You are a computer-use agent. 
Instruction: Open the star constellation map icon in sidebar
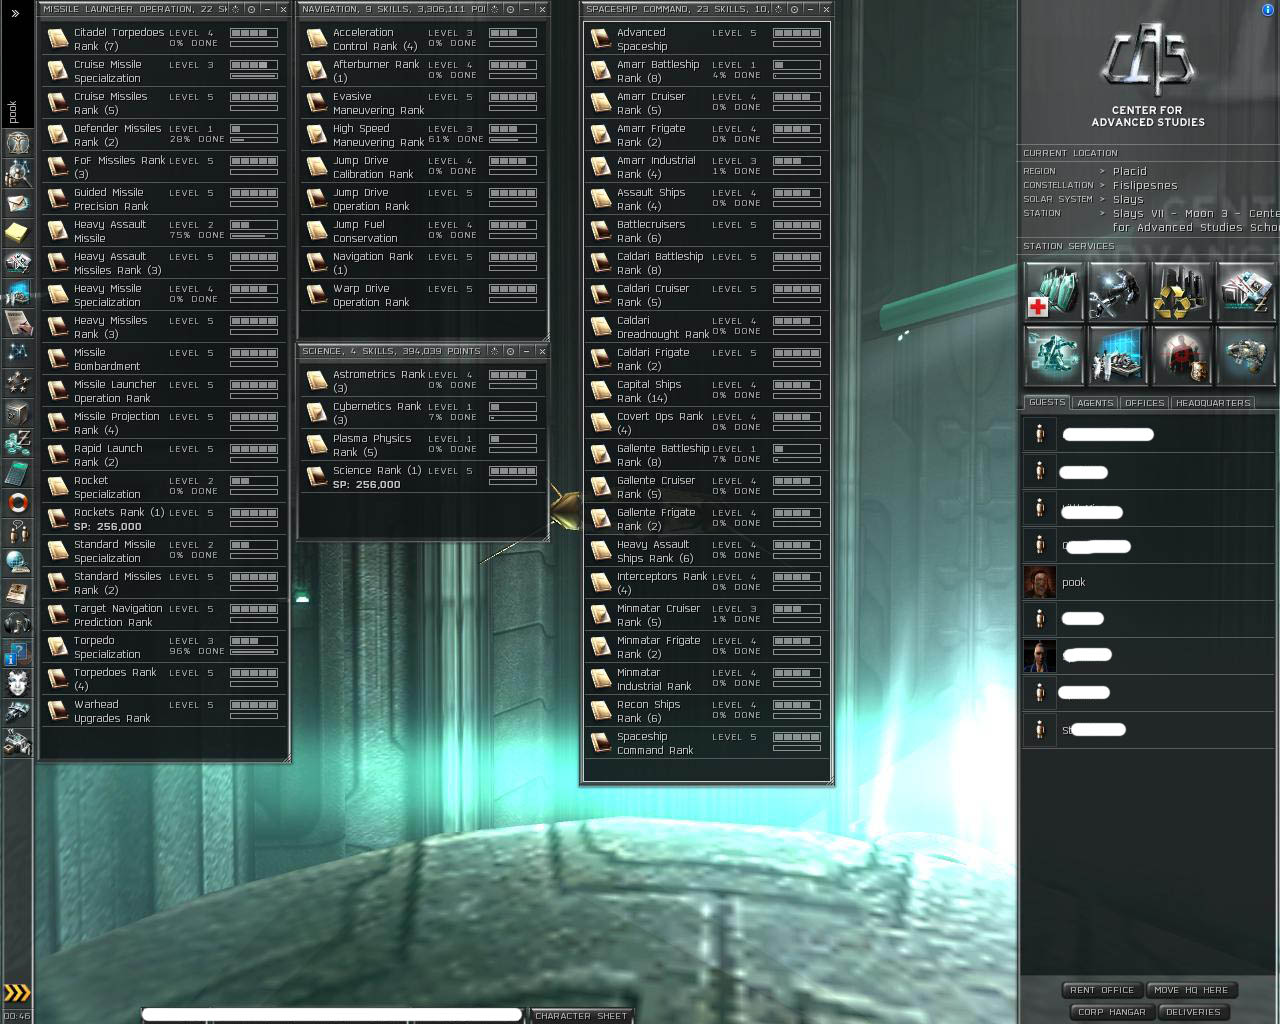[x=18, y=352]
